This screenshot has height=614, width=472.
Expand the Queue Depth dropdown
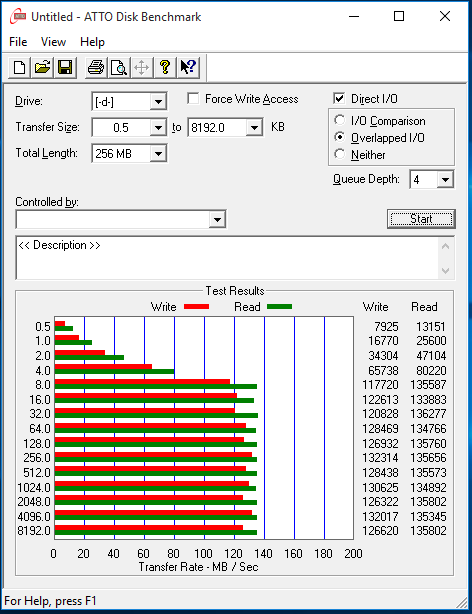tap(445, 180)
